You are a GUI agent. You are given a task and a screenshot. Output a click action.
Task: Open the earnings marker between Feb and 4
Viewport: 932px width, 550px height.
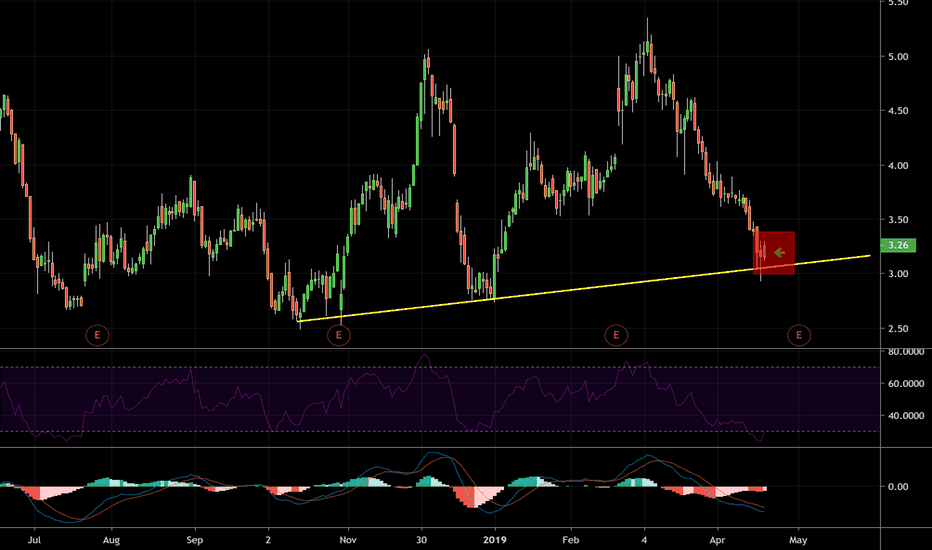(616, 335)
